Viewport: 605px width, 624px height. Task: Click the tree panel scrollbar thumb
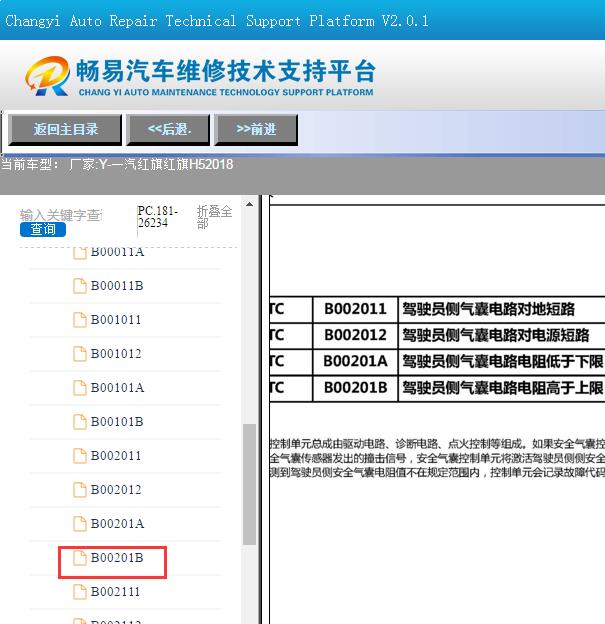(250, 484)
